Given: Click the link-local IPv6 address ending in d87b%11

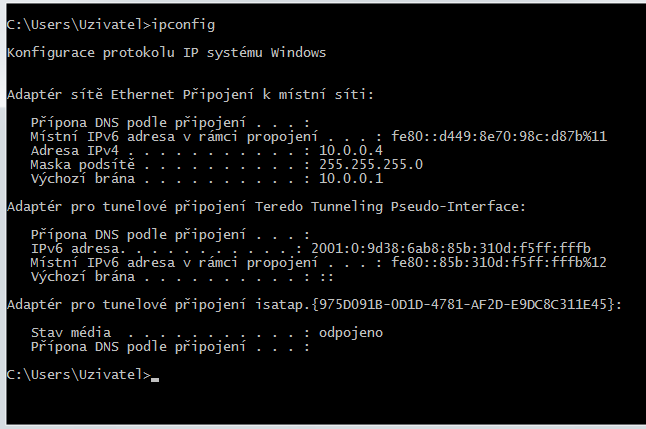Looking at the screenshot, I should coord(497,137).
